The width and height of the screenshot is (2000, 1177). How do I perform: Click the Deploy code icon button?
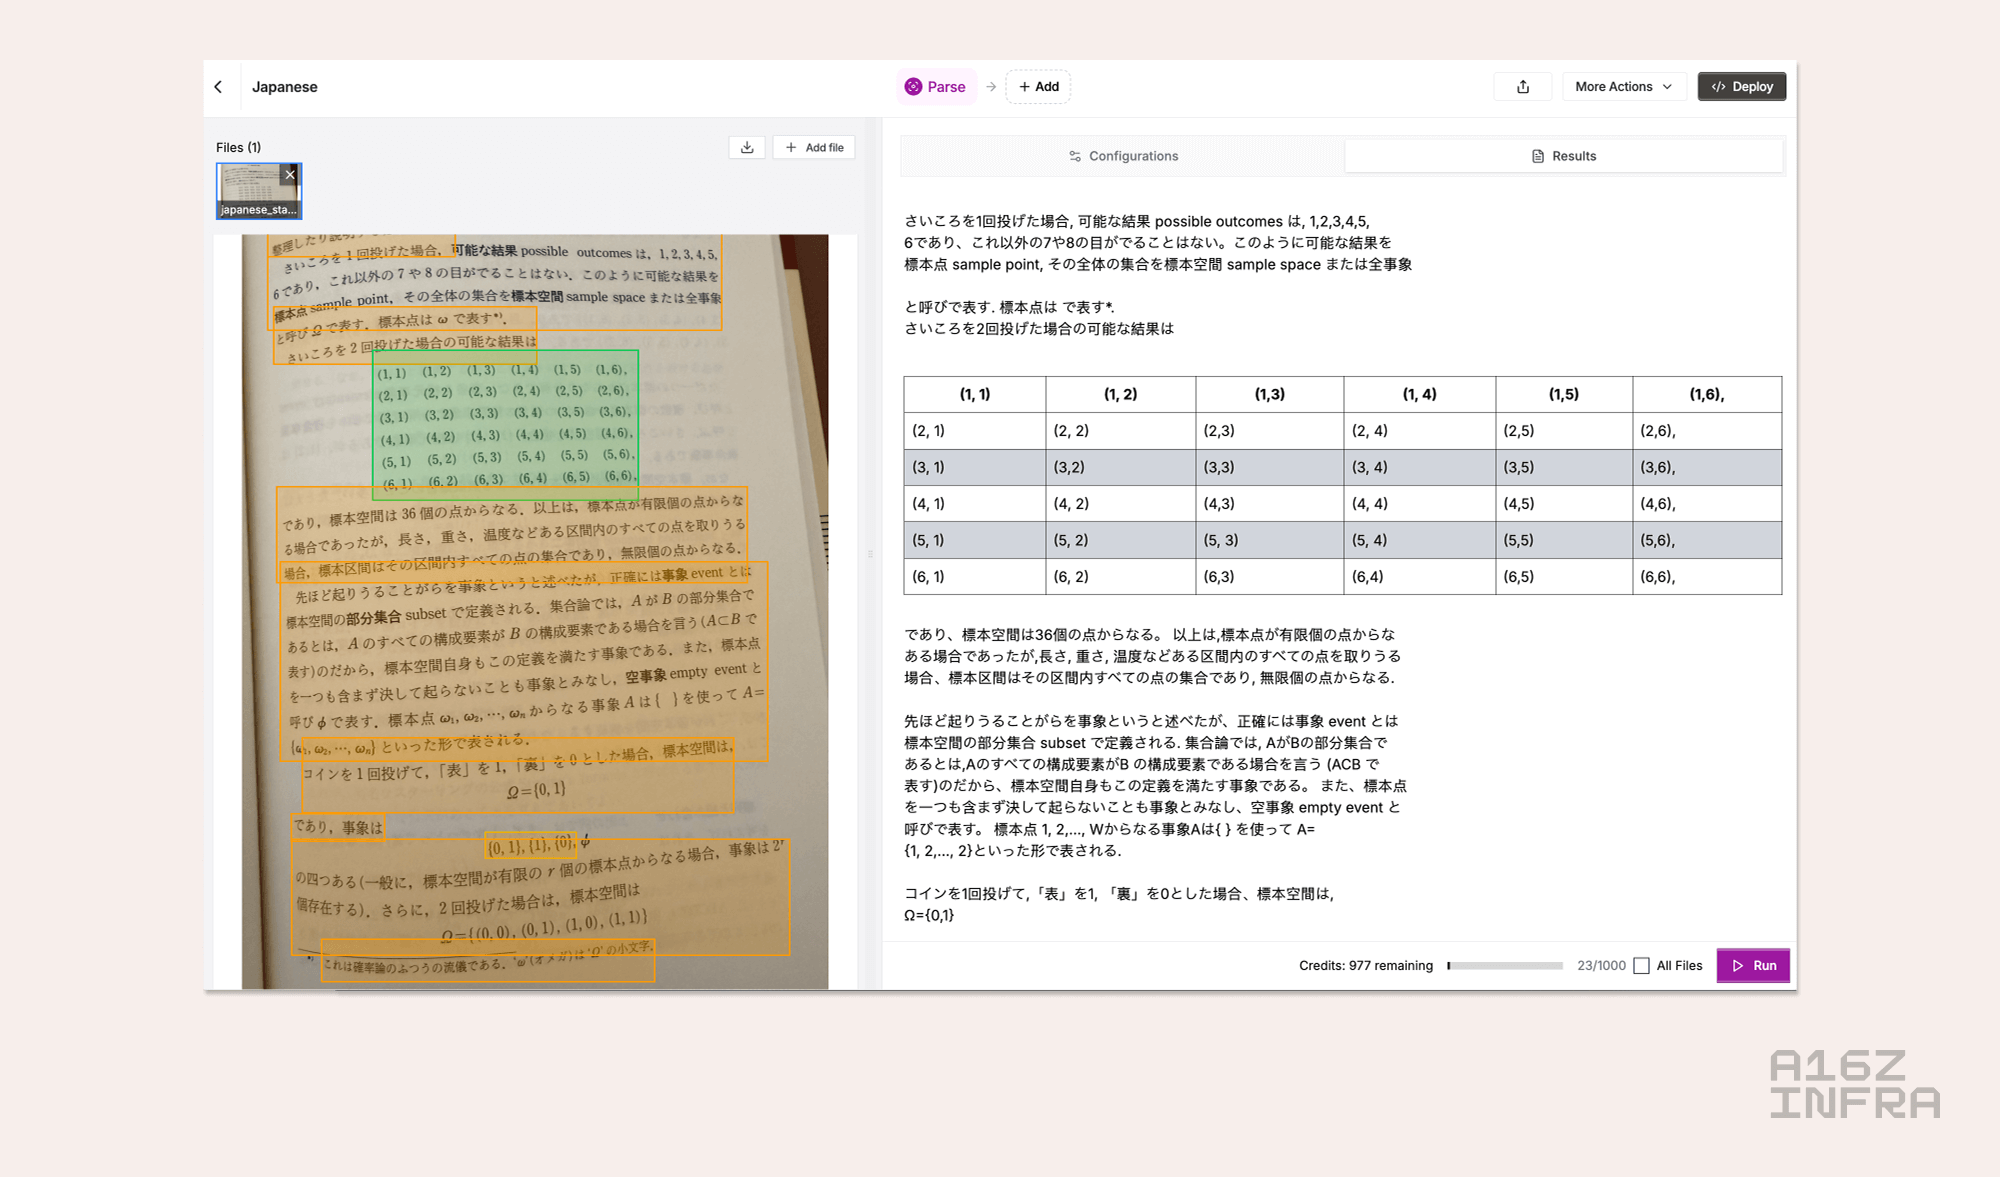pos(1741,87)
